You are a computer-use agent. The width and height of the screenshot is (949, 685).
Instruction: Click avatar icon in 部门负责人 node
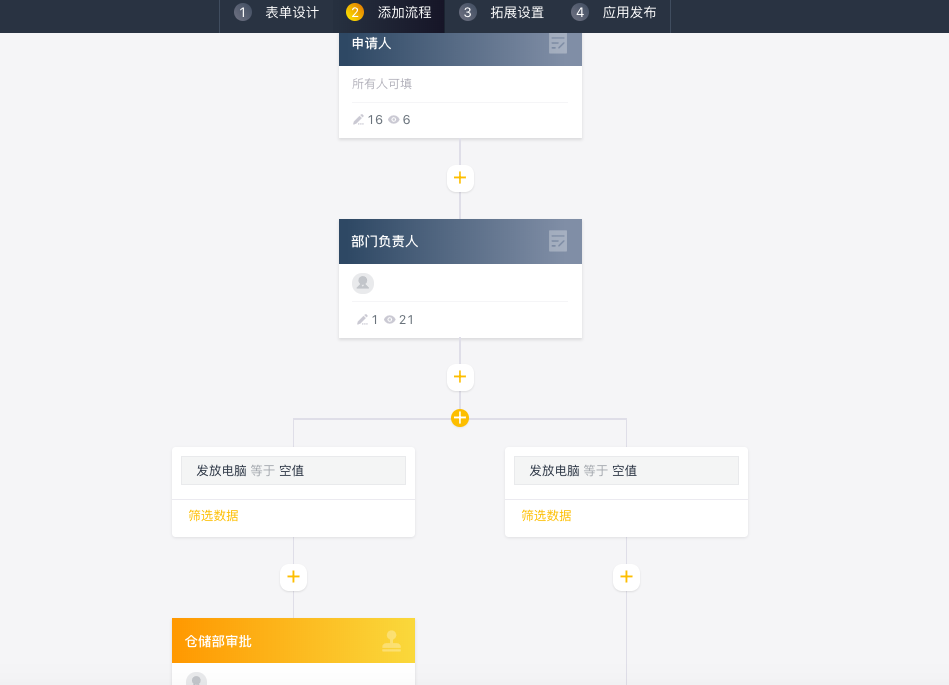tap(363, 283)
